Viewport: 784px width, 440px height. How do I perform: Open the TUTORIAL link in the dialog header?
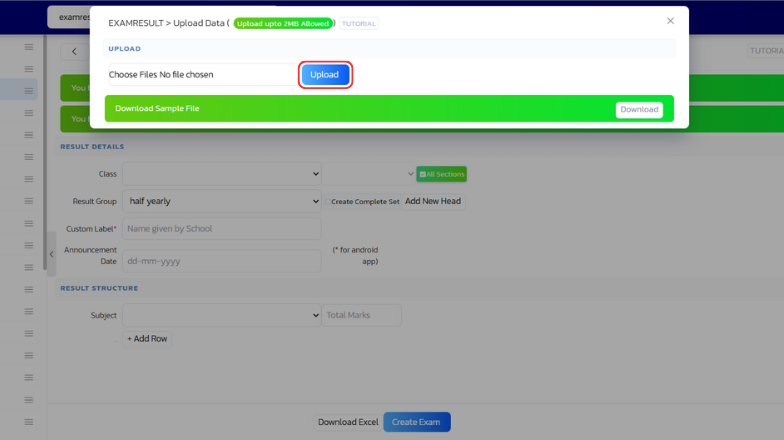click(x=359, y=23)
